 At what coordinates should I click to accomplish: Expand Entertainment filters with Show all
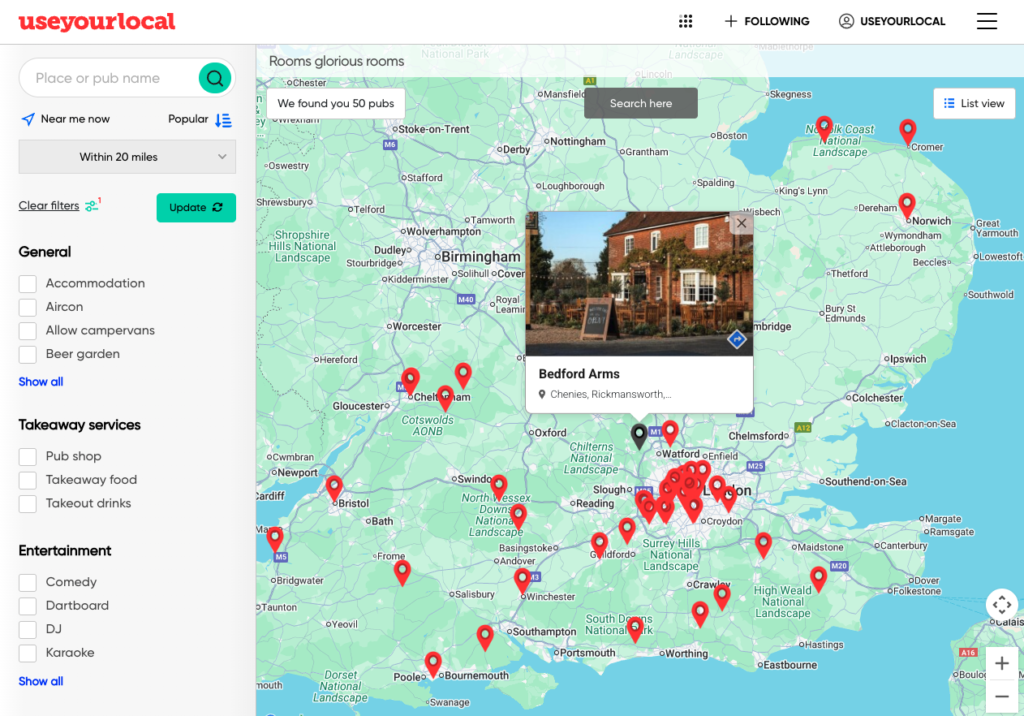pyautogui.click(x=41, y=681)
